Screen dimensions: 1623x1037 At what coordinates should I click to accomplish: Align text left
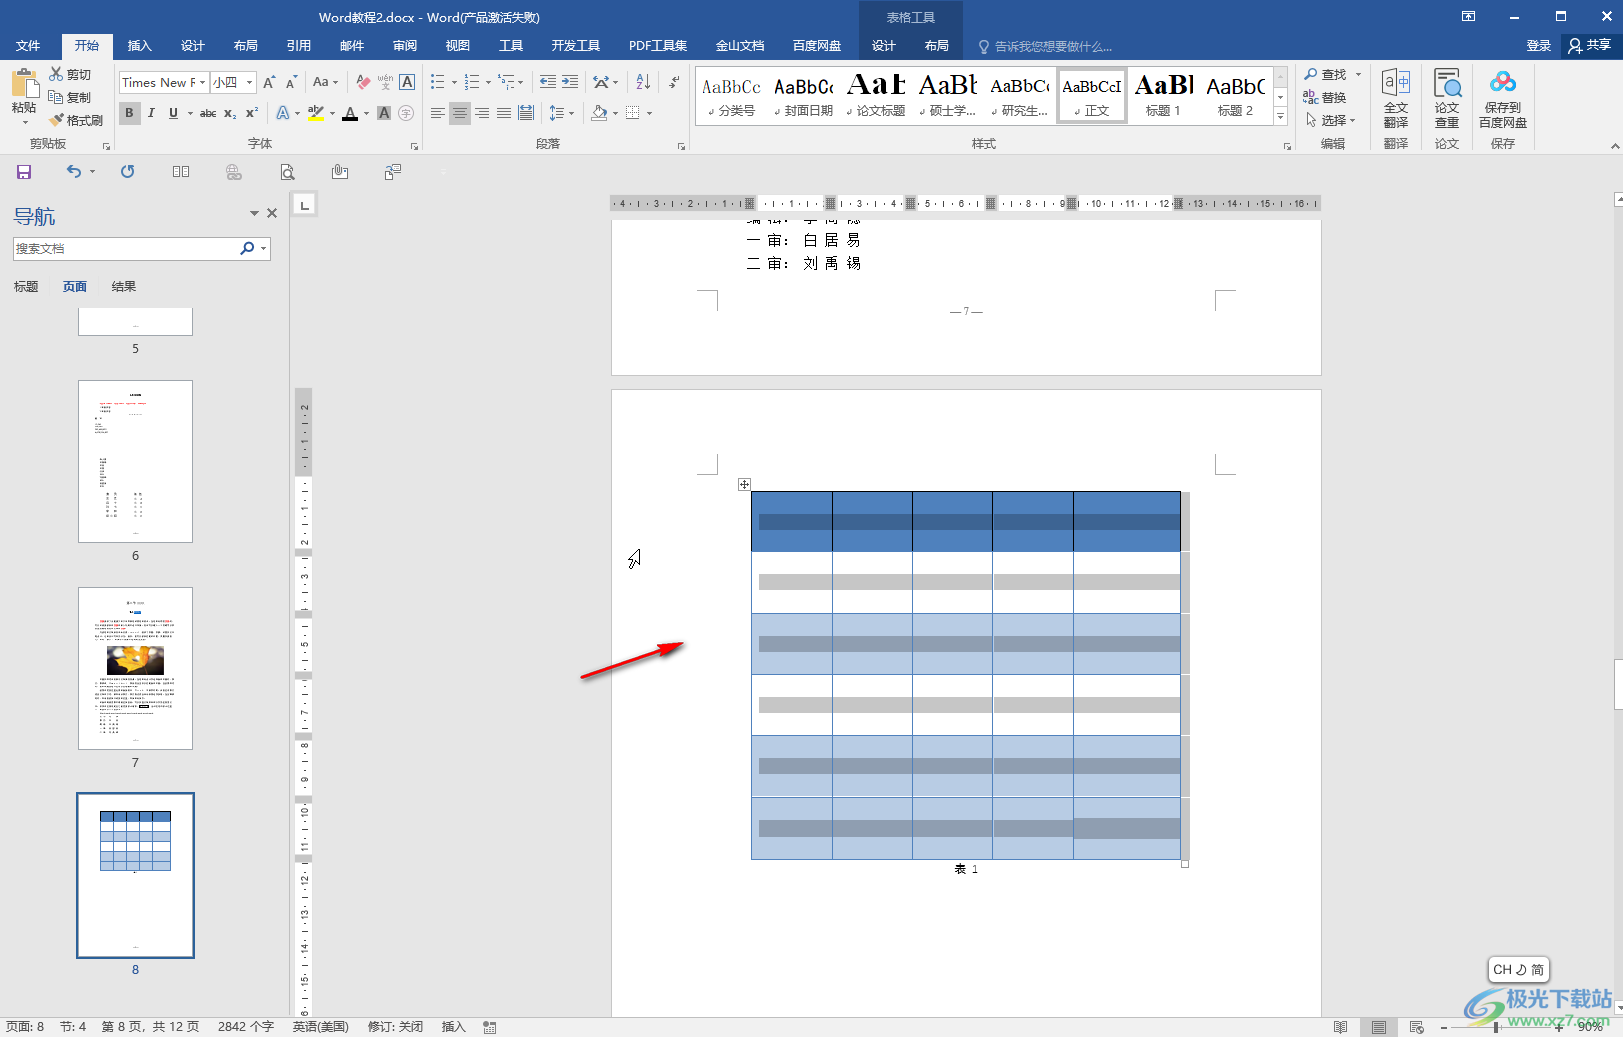coord(437,113)
